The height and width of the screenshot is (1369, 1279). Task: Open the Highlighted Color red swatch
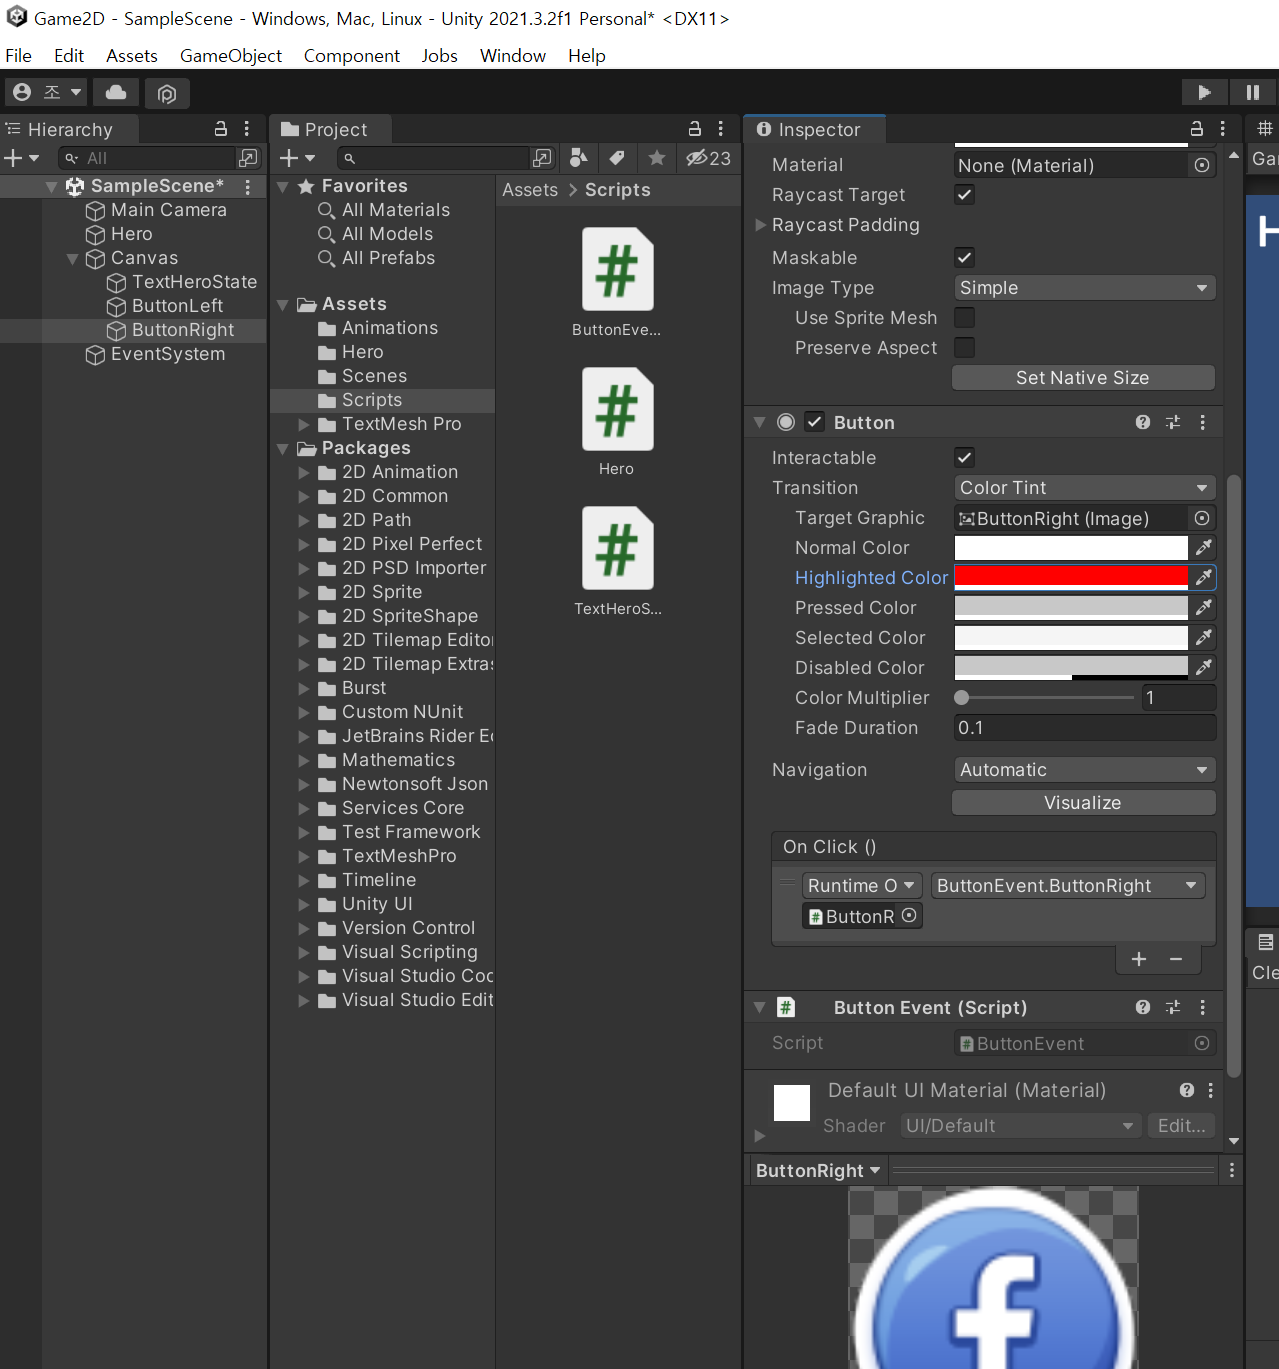pos(1071,577)
